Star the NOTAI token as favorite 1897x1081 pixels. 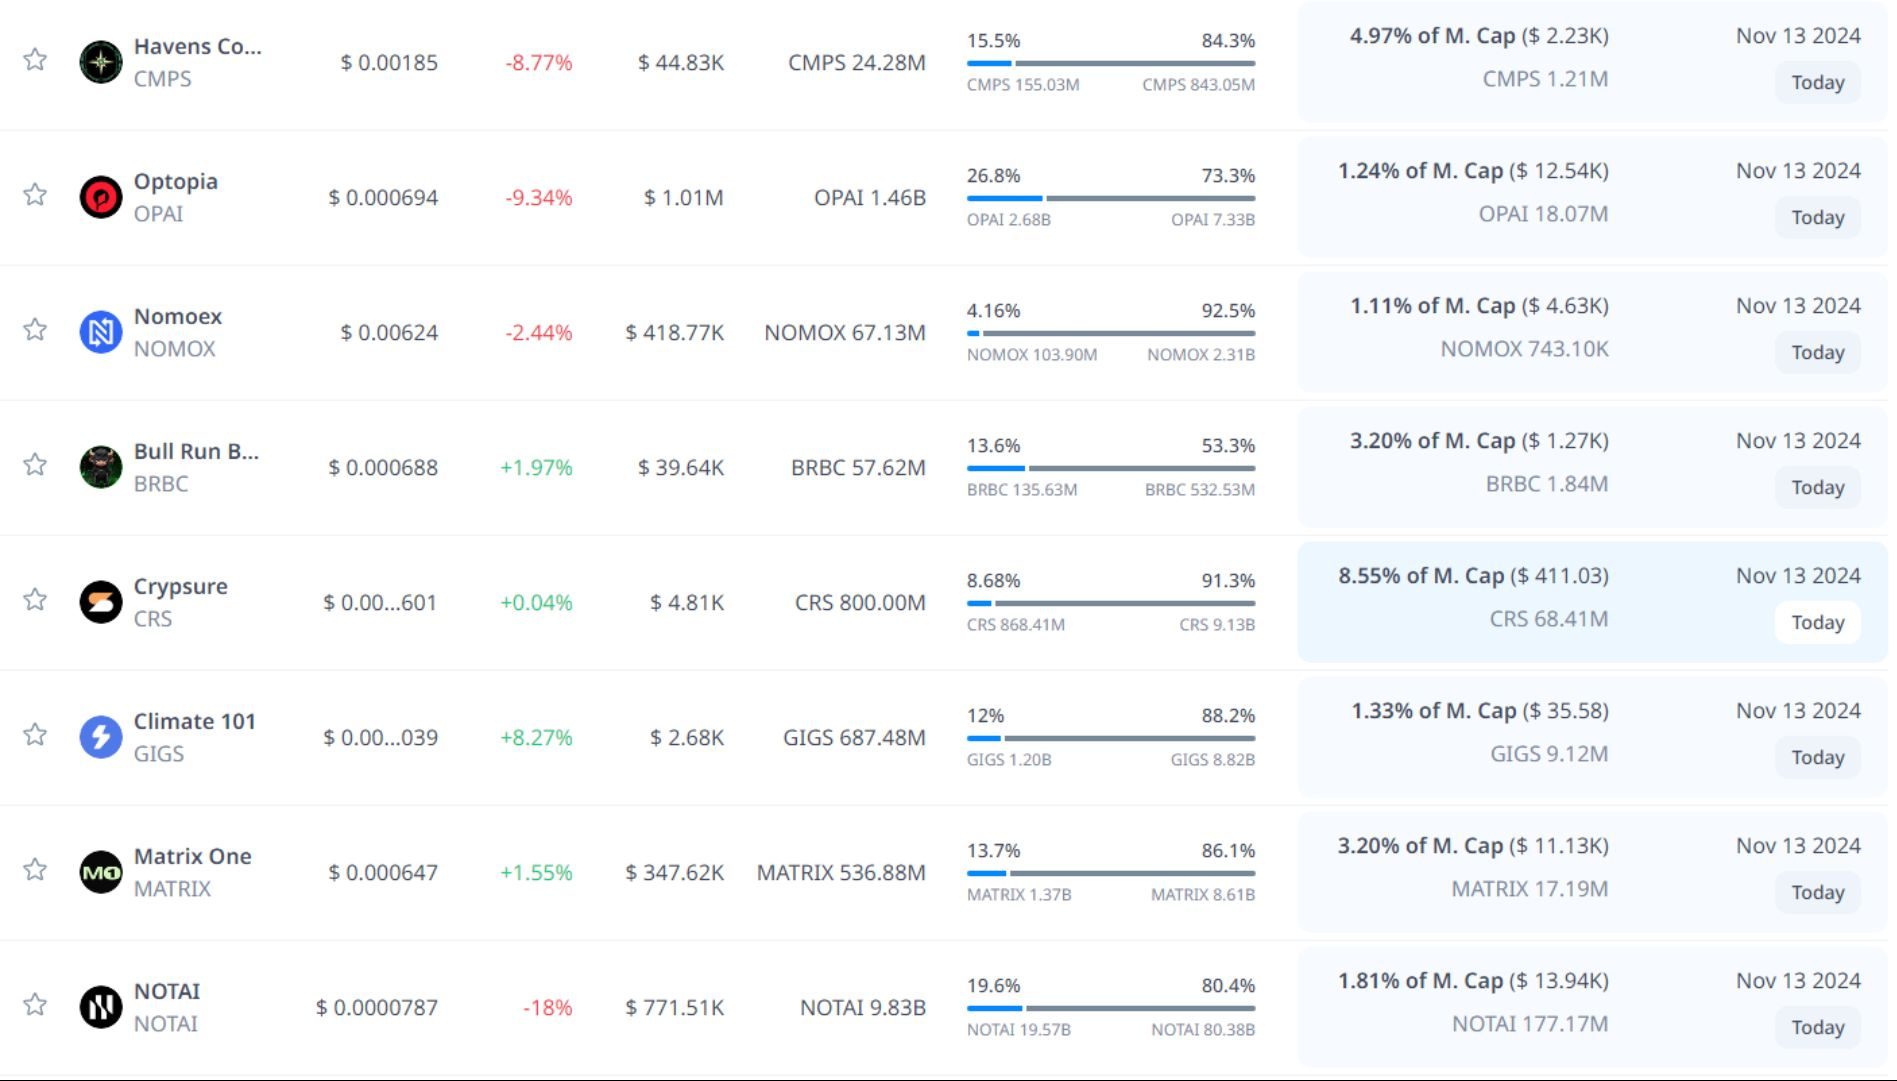(x=35, y=1004)
